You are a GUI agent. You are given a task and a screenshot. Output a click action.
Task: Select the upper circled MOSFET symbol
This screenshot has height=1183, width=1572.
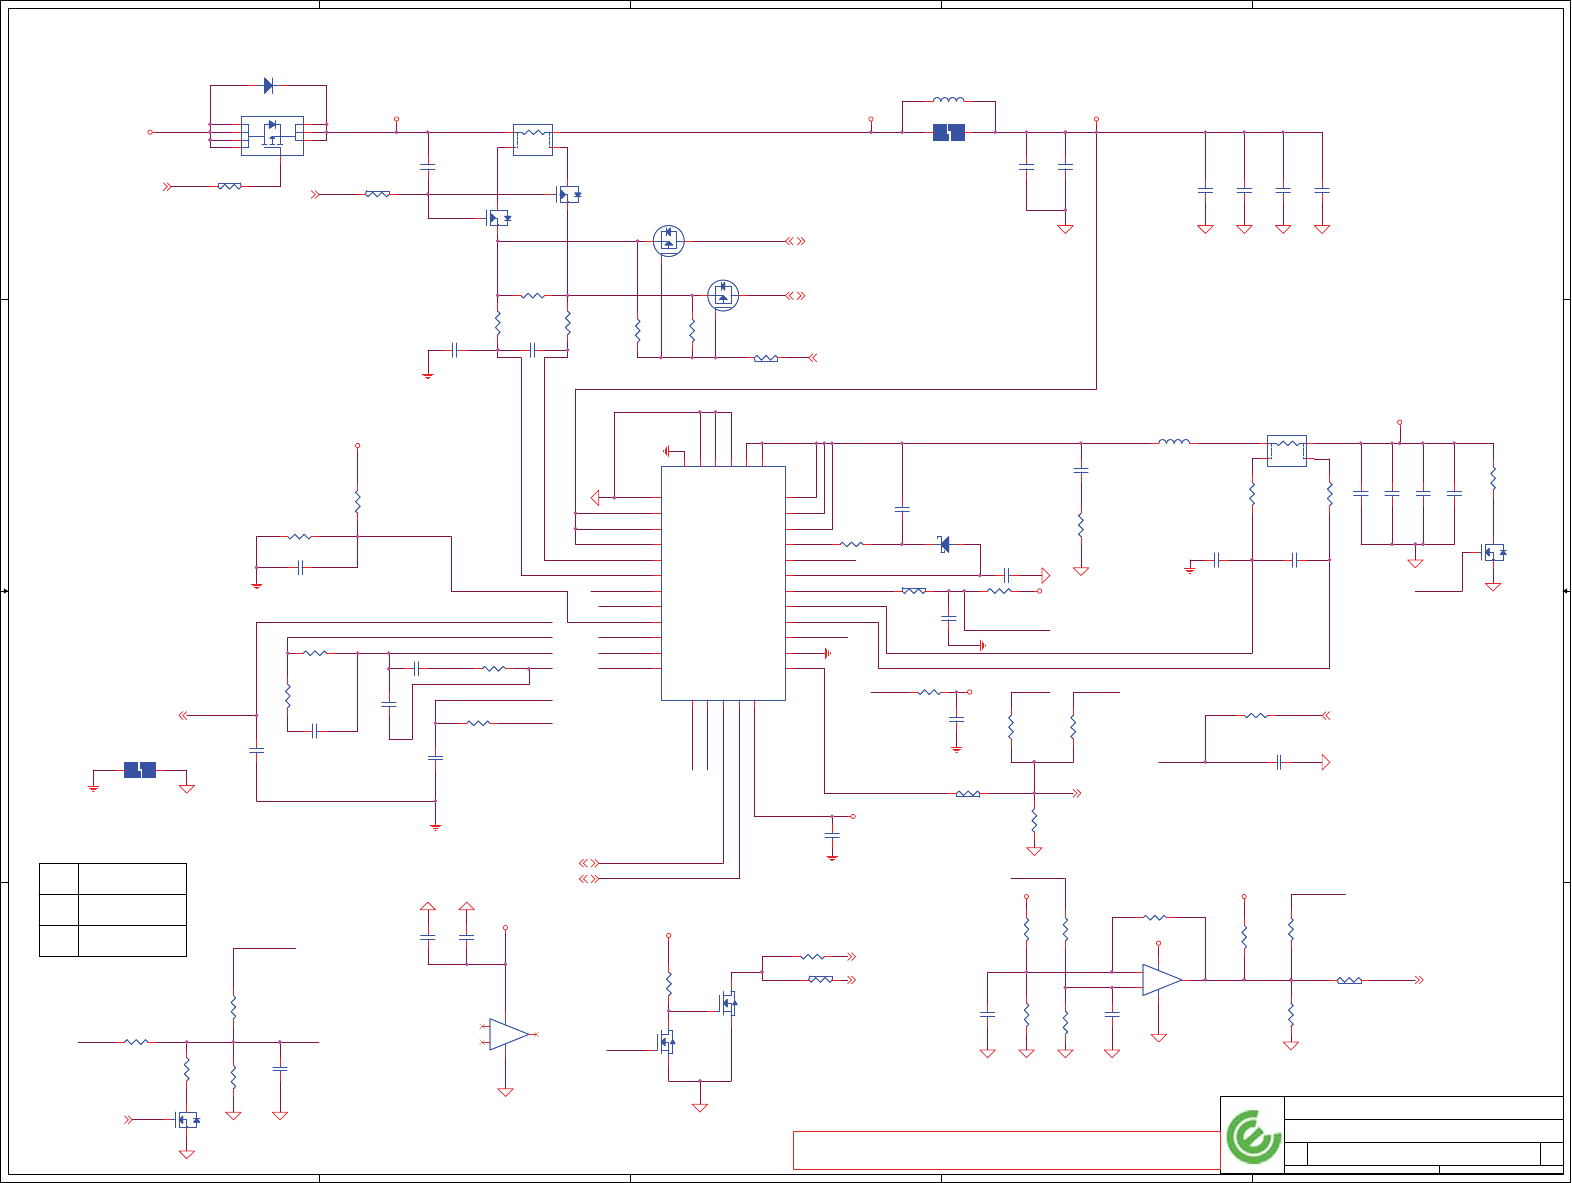tap(669, 240)
